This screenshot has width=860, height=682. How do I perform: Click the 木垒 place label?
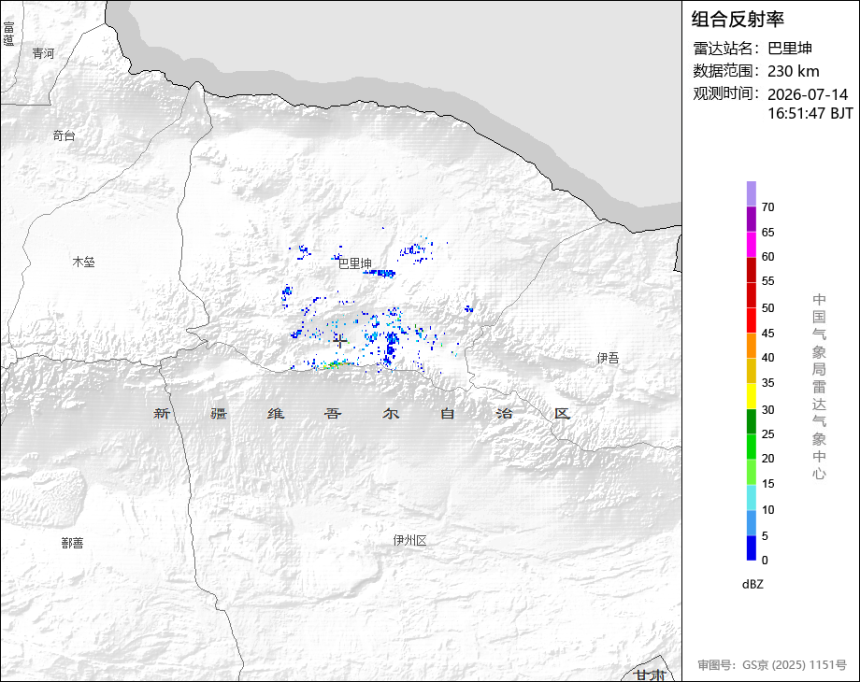click(x=84, y=262)
